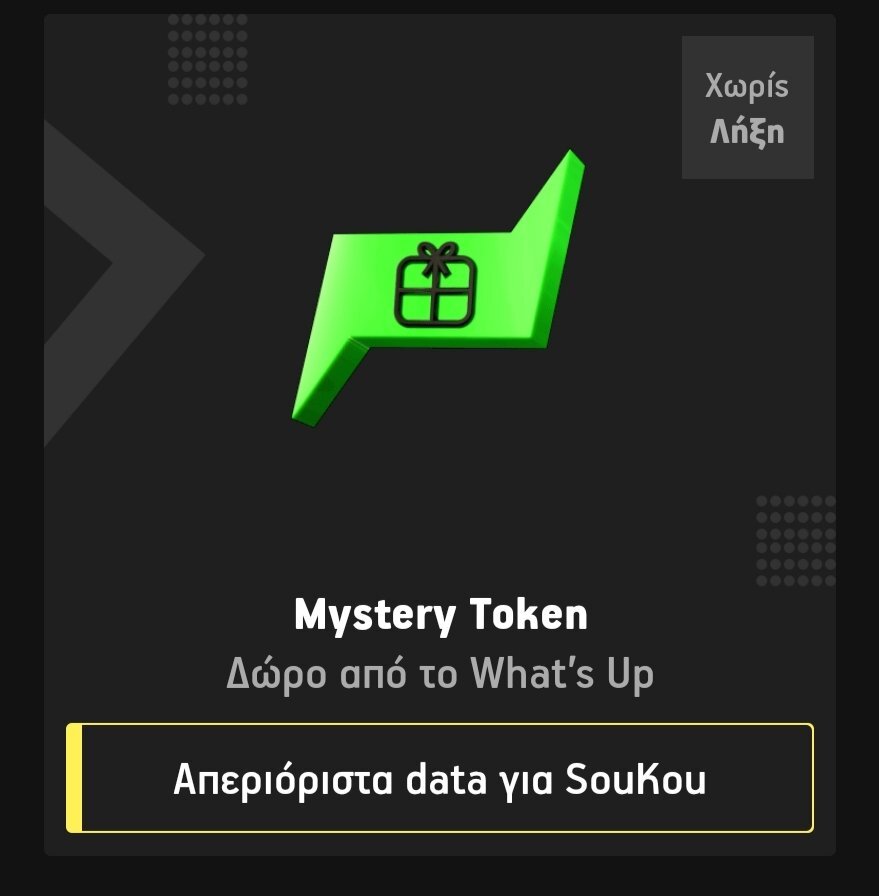
Task: Click the word "Χωρίς" in the badge
Action: 747,86
